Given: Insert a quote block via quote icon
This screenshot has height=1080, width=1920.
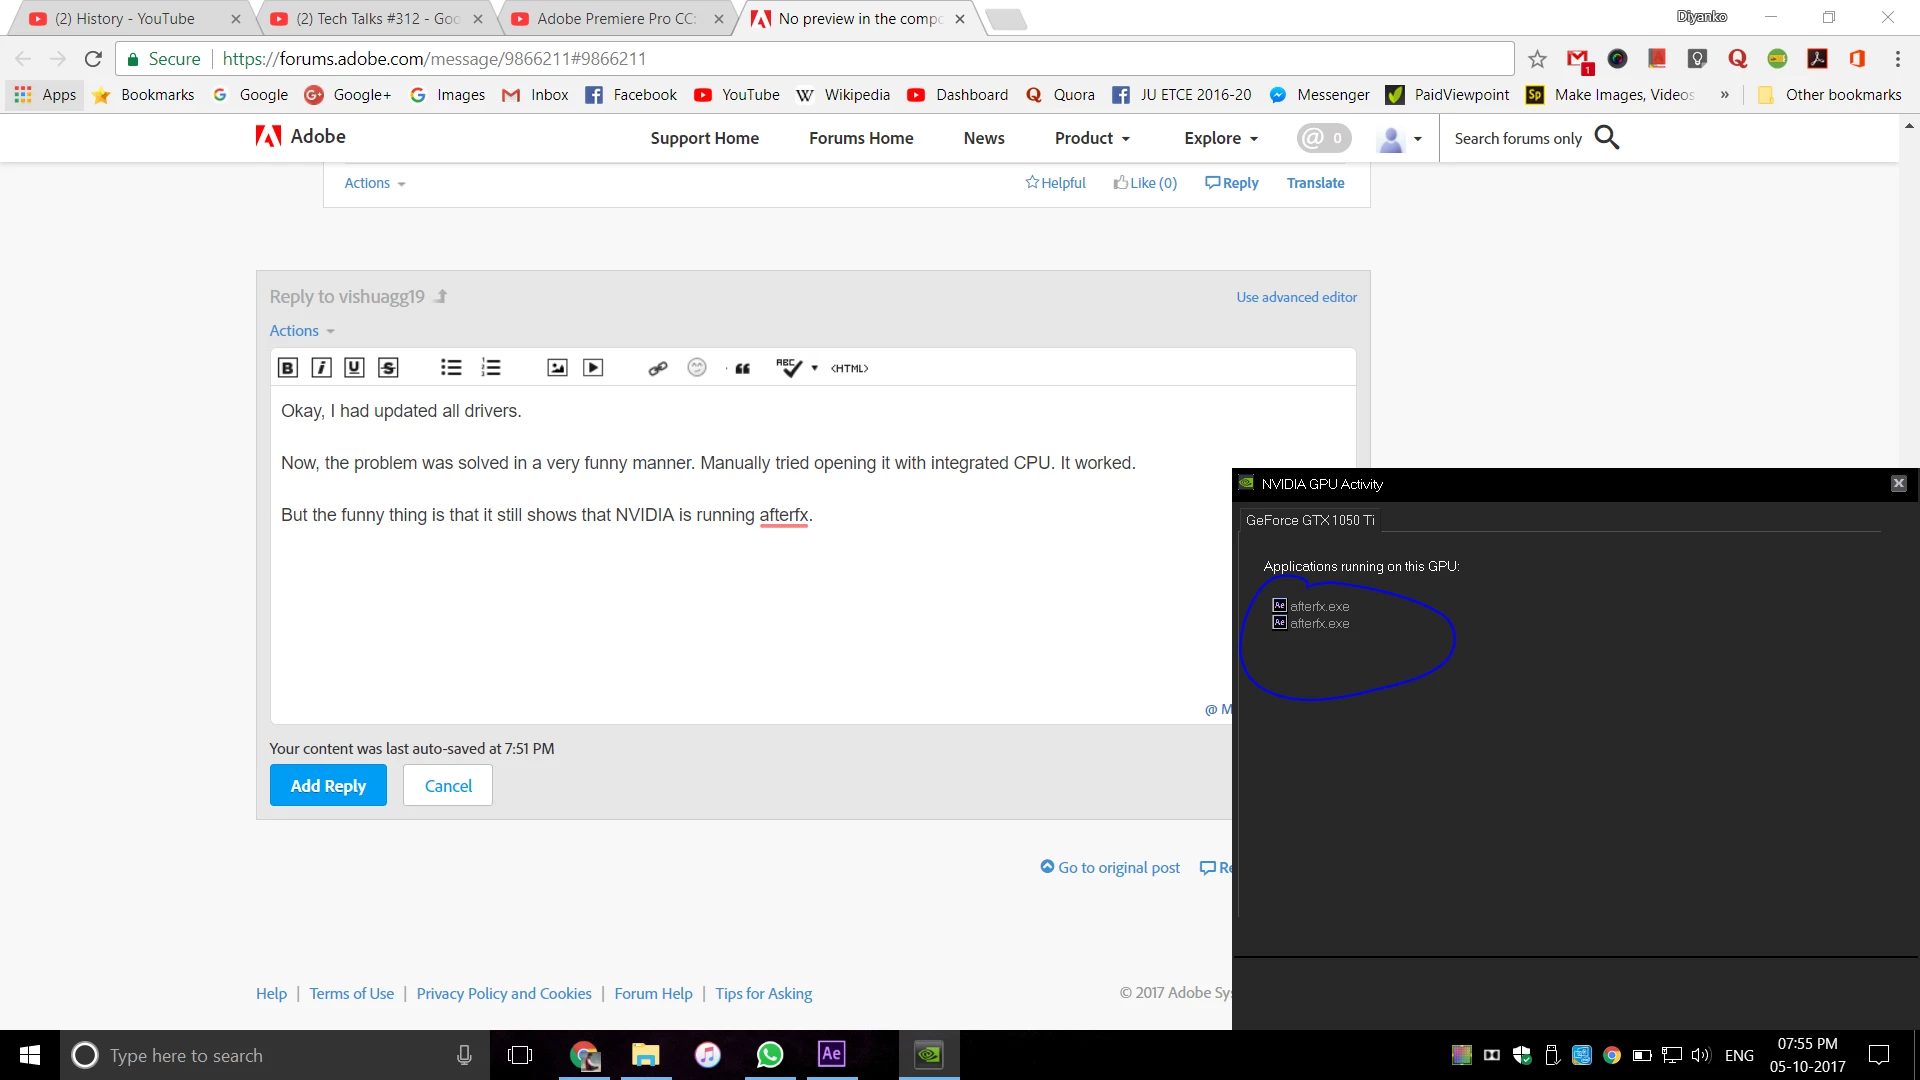Looking at the screenshot, I should tap(742, 368).
